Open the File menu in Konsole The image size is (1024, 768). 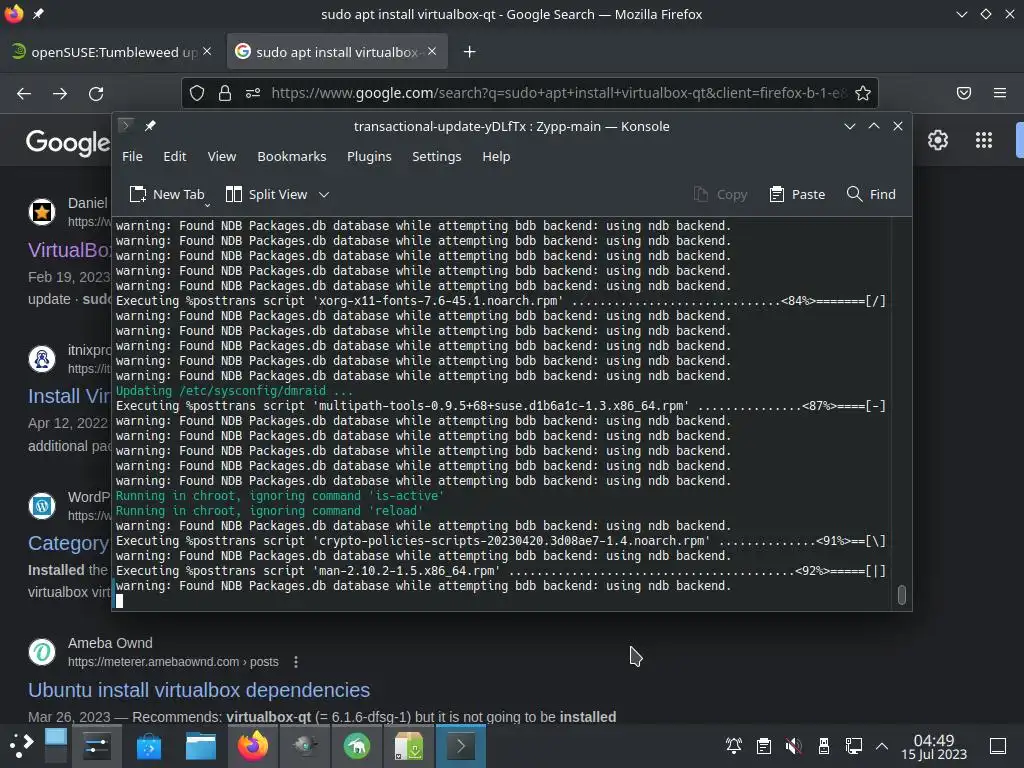click(132, 156)
